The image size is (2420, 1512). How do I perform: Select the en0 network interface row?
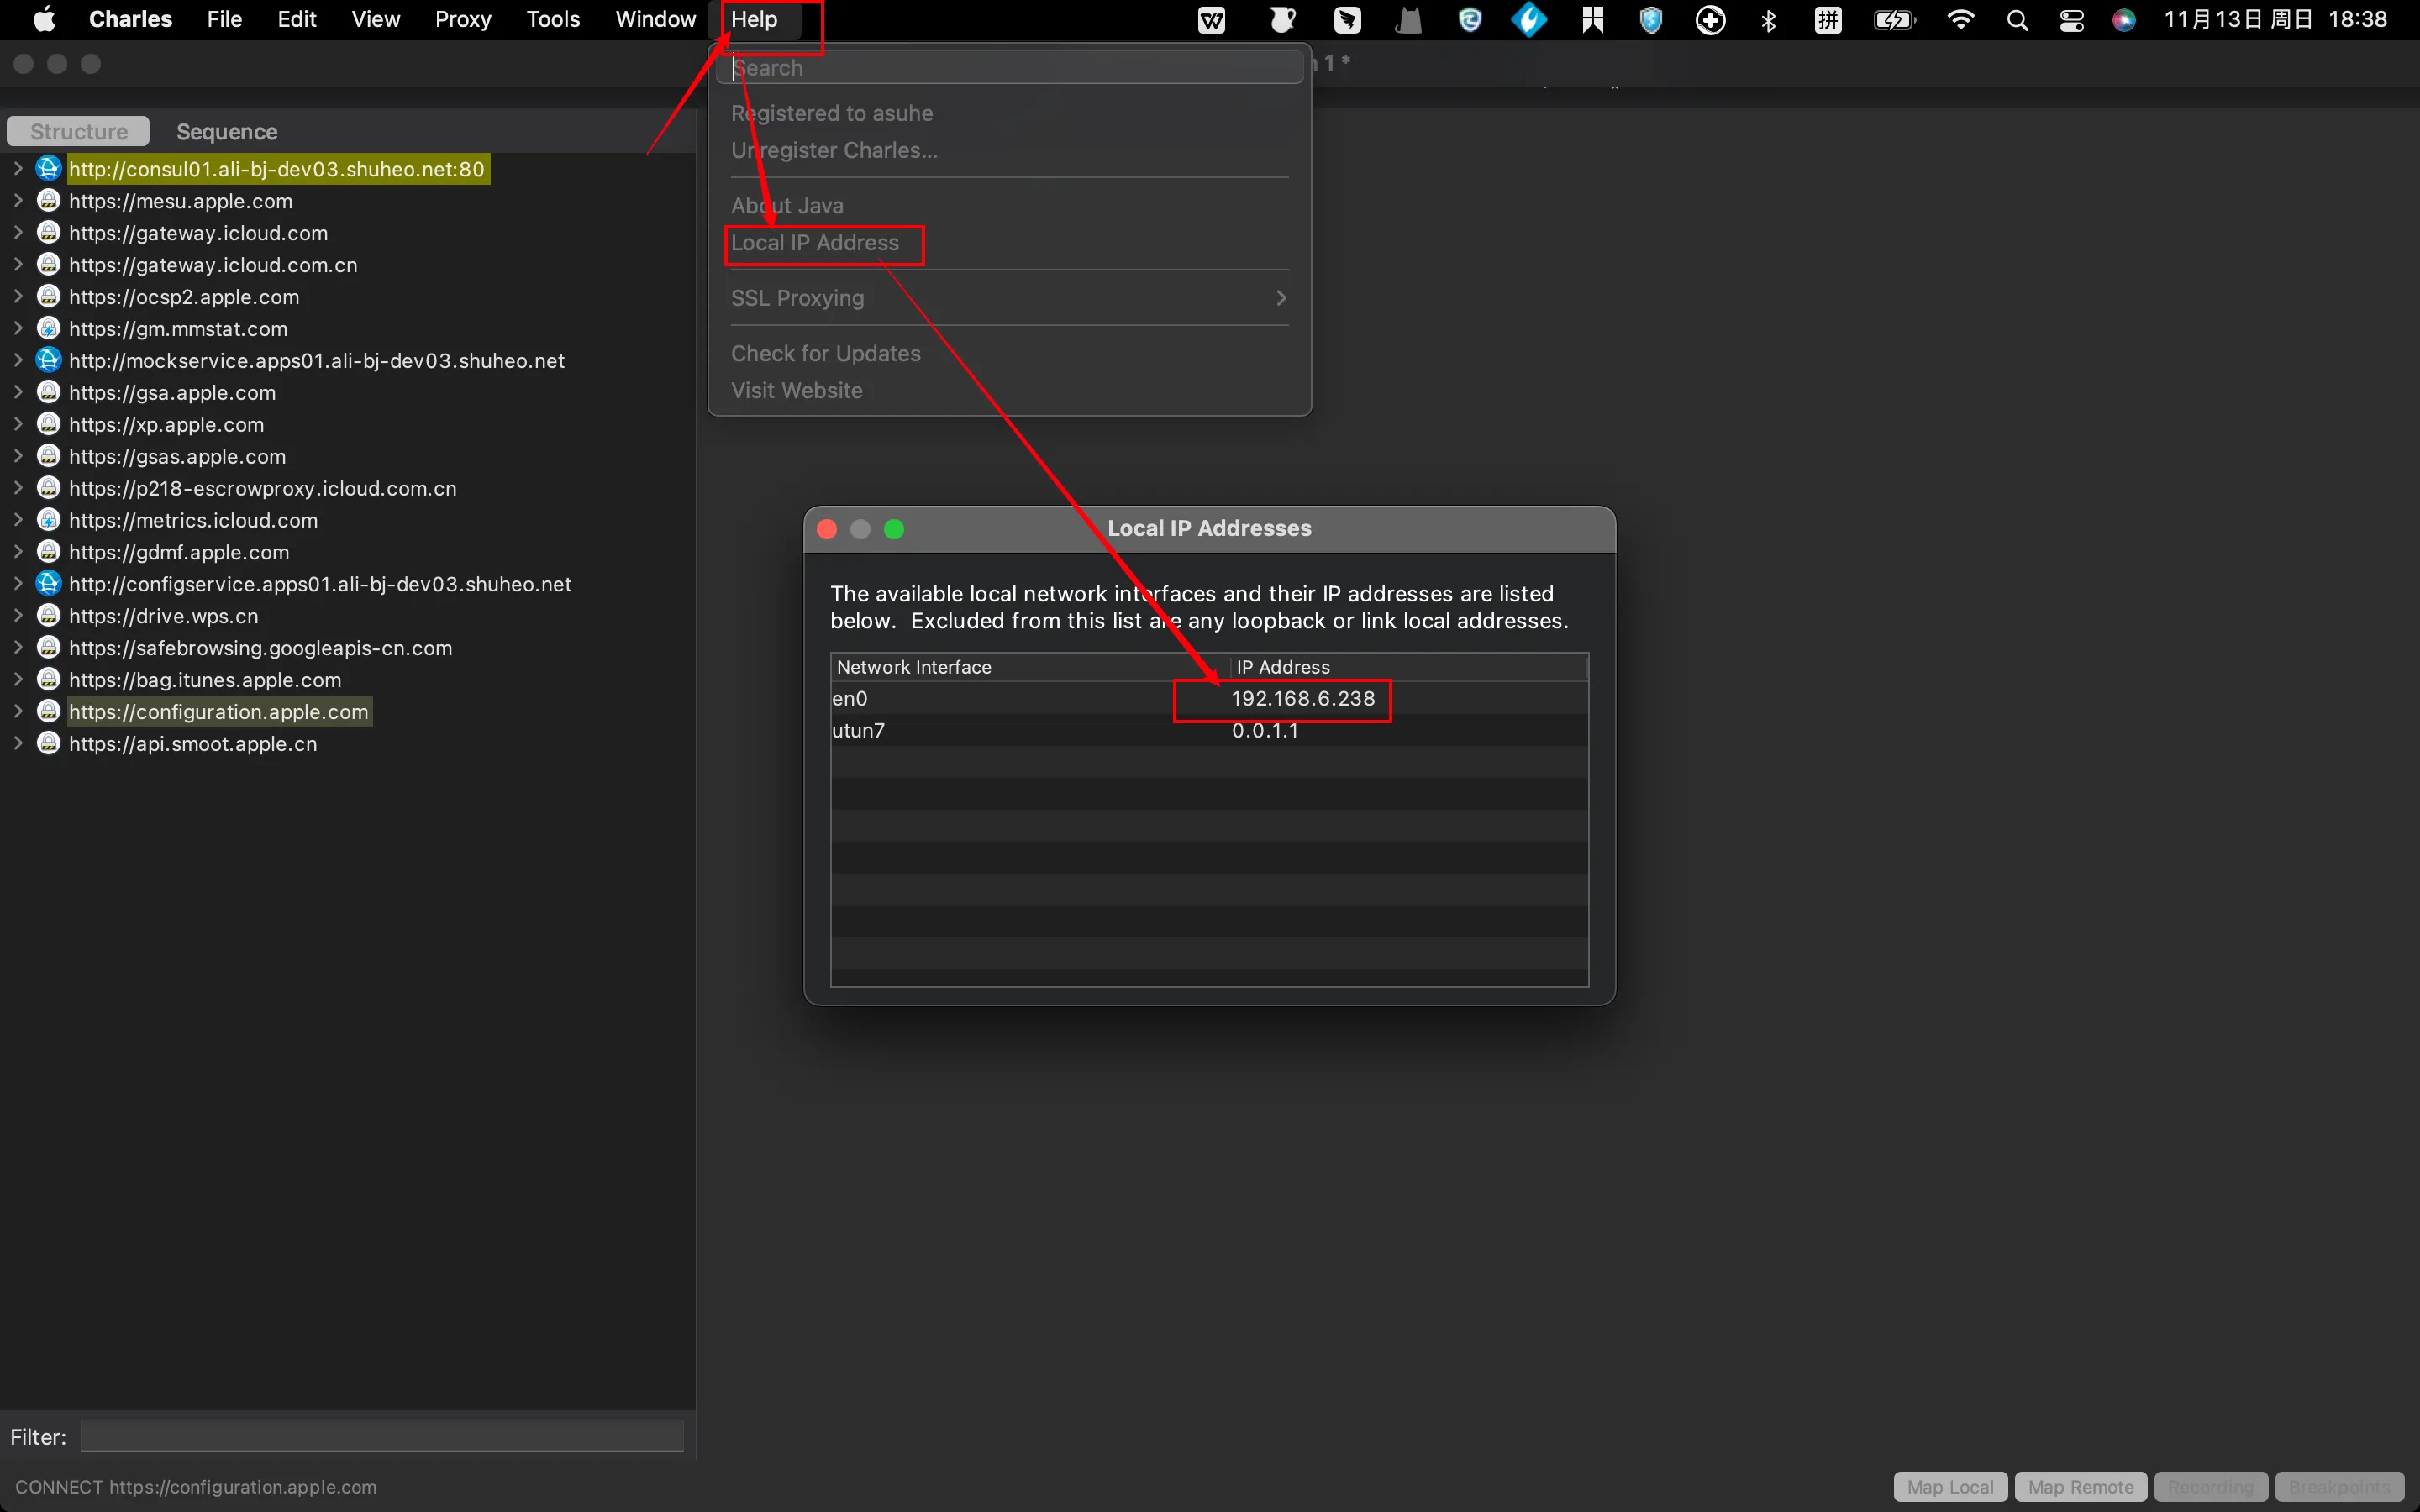[x=1209, y=698]
